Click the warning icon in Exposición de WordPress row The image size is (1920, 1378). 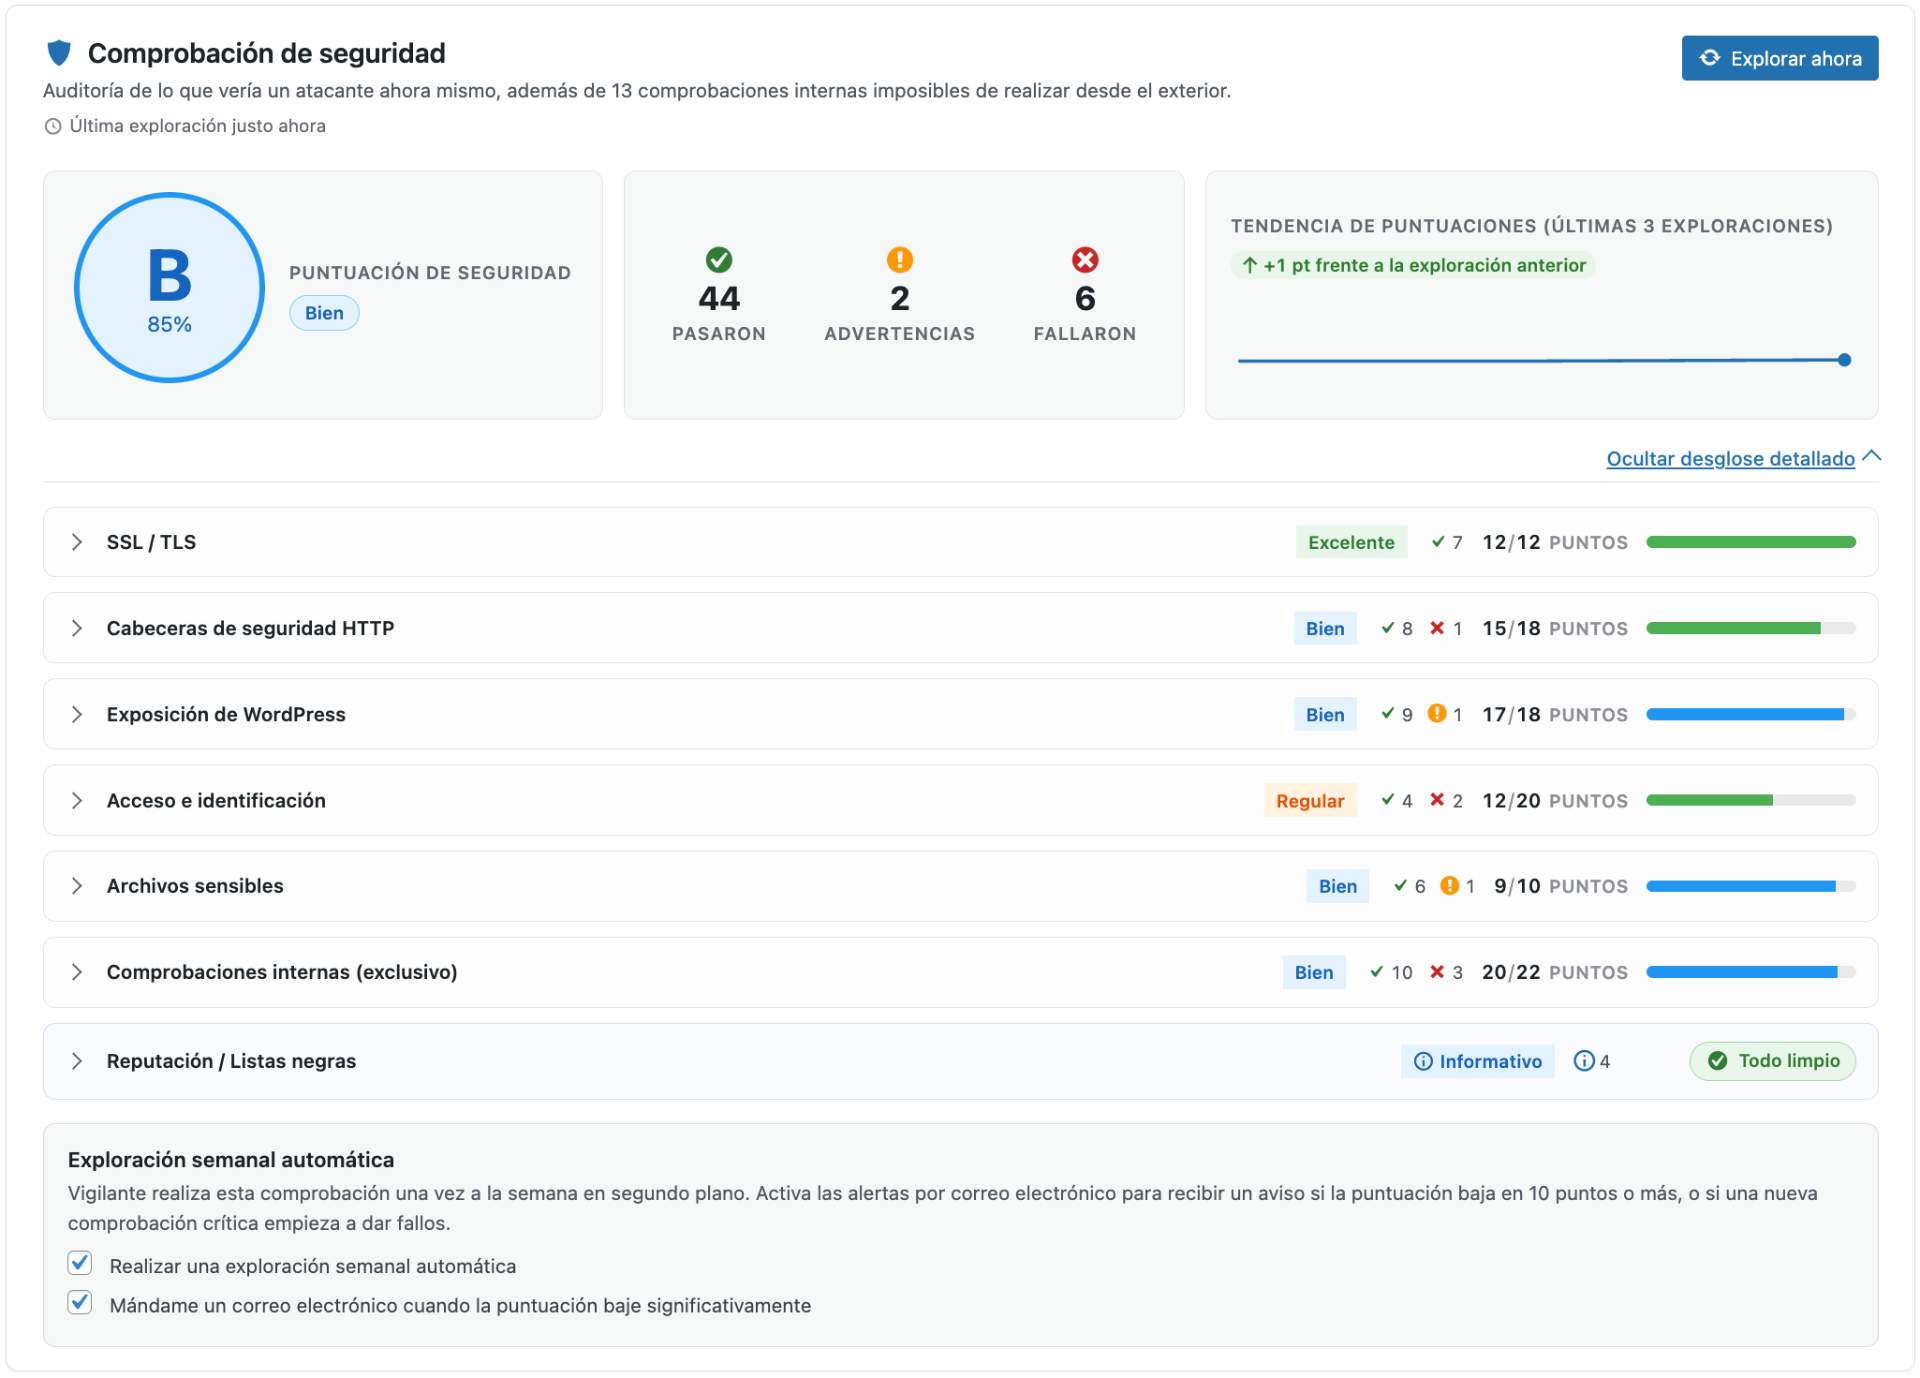(1437, 714)
